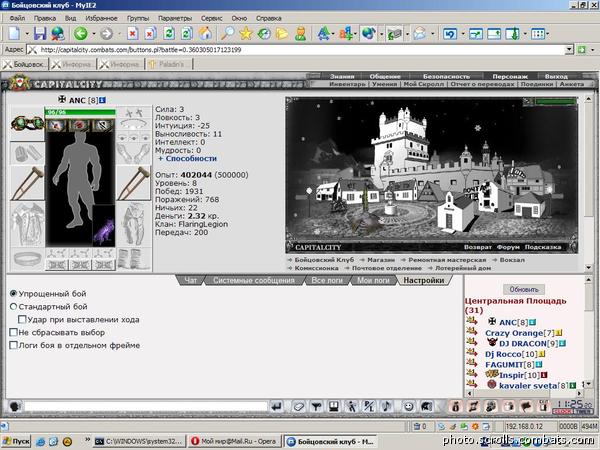Open the Магазин location link
Image resolution: width=600 pixels, height=450 pixels.
click(x=381, y=260)
